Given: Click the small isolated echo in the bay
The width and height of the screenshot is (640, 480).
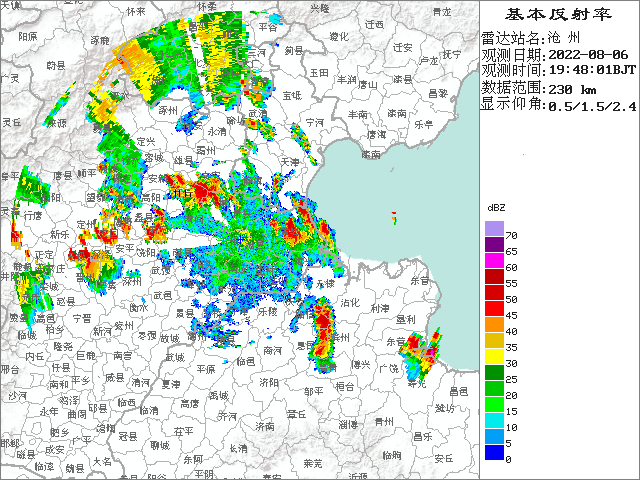Looking at the screenshot, I should pos(394,215).
